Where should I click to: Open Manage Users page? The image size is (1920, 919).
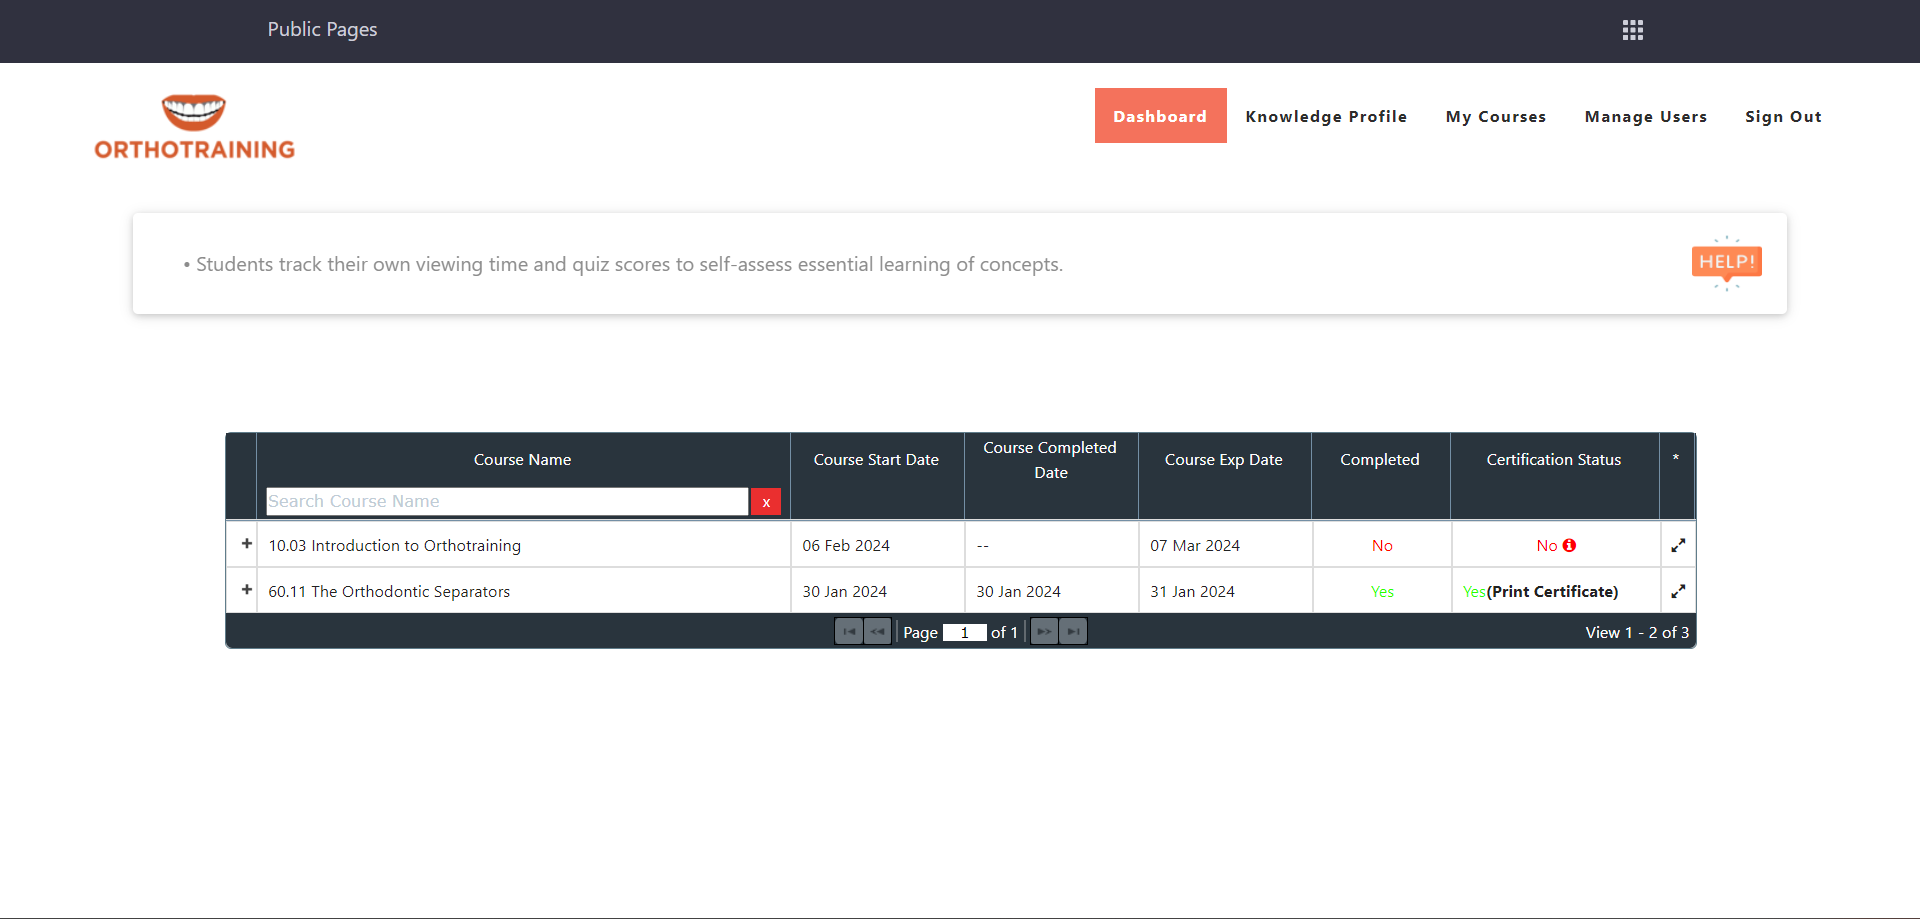[1645, 116]
